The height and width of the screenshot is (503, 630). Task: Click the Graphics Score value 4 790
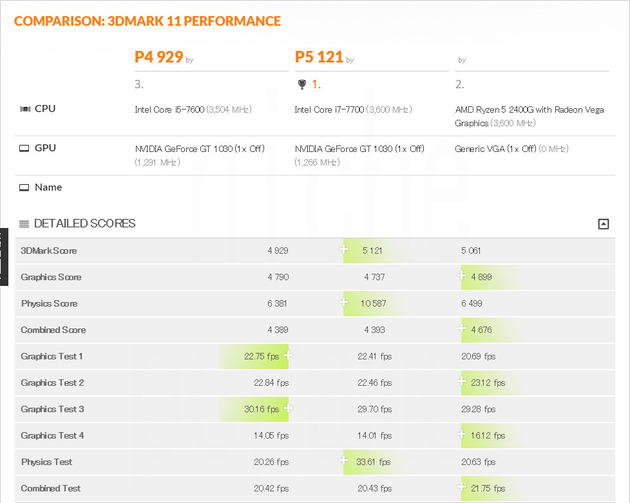pos(278,277)
